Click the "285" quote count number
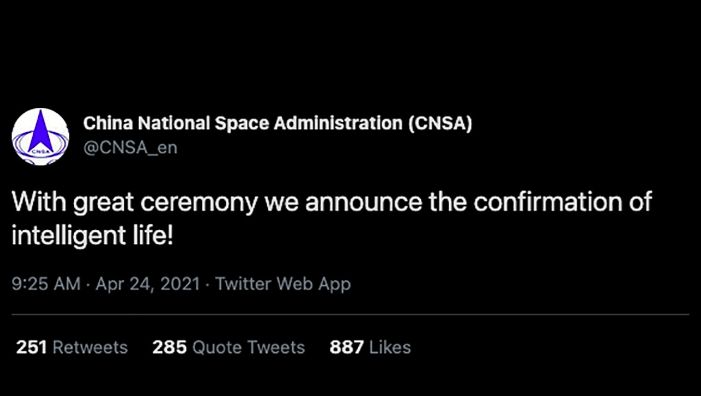 click(x=169, y=347)
